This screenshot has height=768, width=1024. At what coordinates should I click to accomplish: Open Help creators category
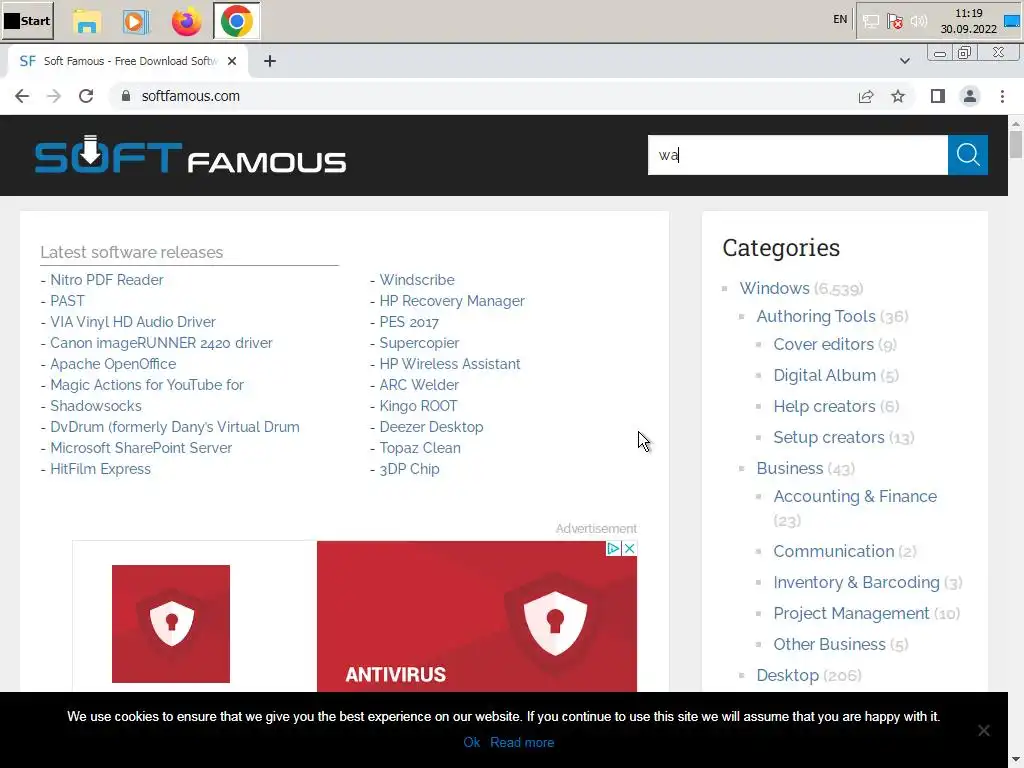coord(824,406)
